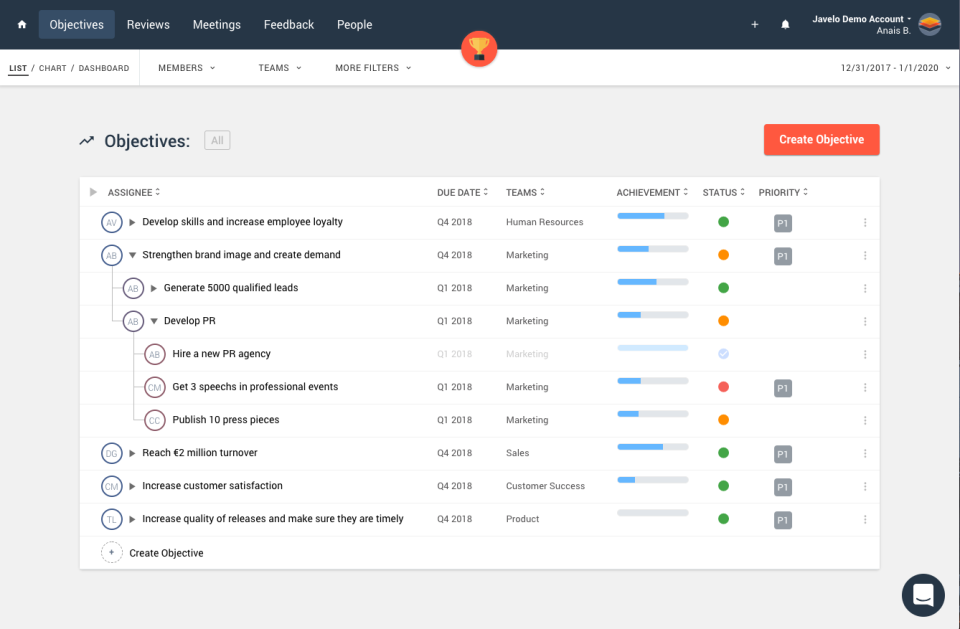The image size is (960, 629).
Task: Open options menu for Increase quality of releases
Action: click(865, 519)
